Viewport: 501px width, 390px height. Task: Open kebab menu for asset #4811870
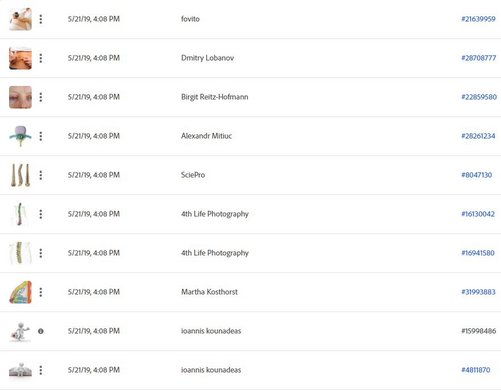[41, 370]
